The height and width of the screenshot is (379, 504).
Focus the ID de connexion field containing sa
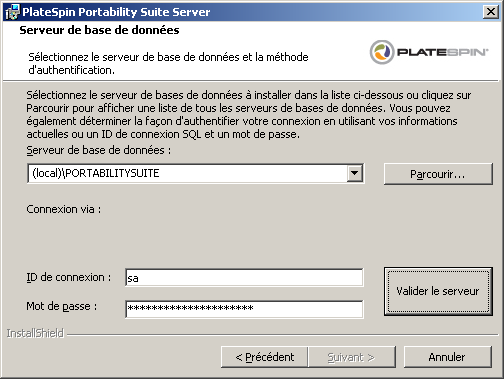[x=244, y=277]
